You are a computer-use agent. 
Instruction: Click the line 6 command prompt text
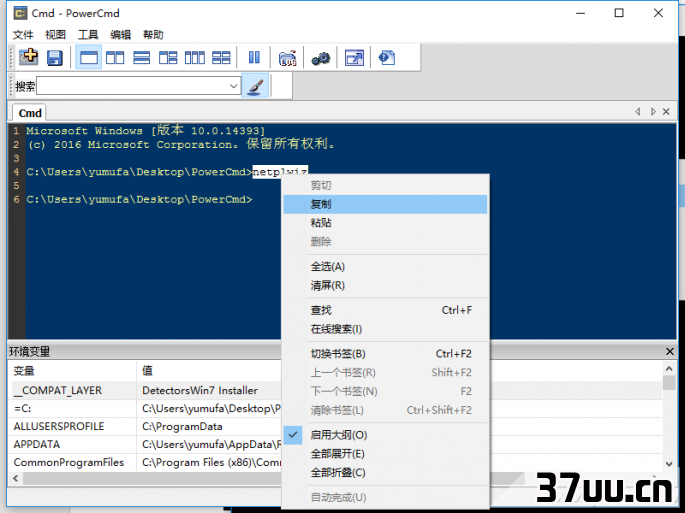(x=139, y=200)
